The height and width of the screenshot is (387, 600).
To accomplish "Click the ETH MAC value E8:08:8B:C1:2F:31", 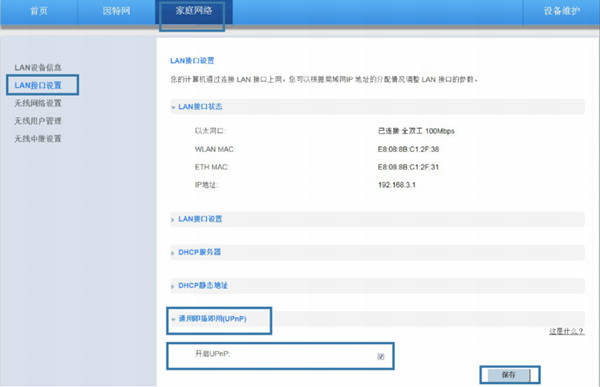I will pyautogui.click(x=408, y=167).
